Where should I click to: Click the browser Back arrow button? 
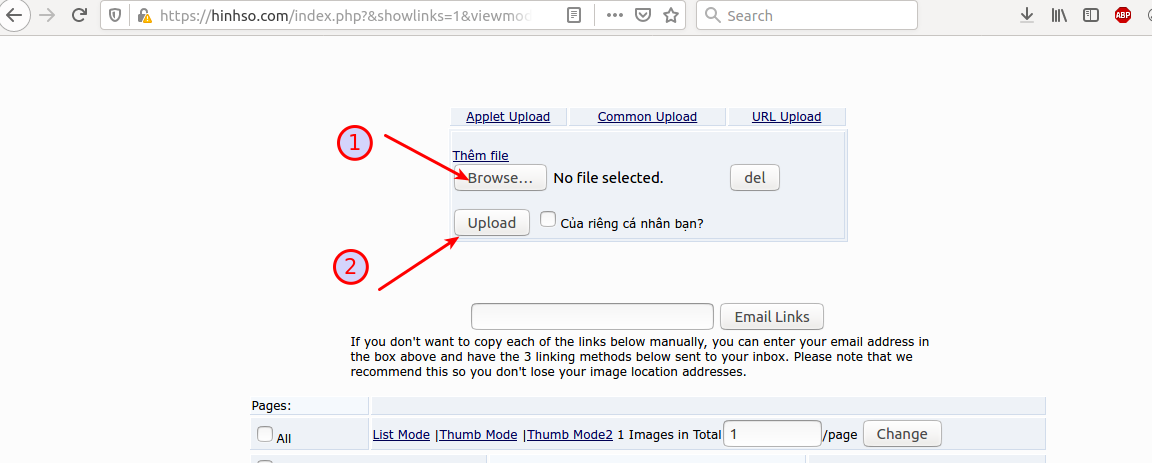14,15
